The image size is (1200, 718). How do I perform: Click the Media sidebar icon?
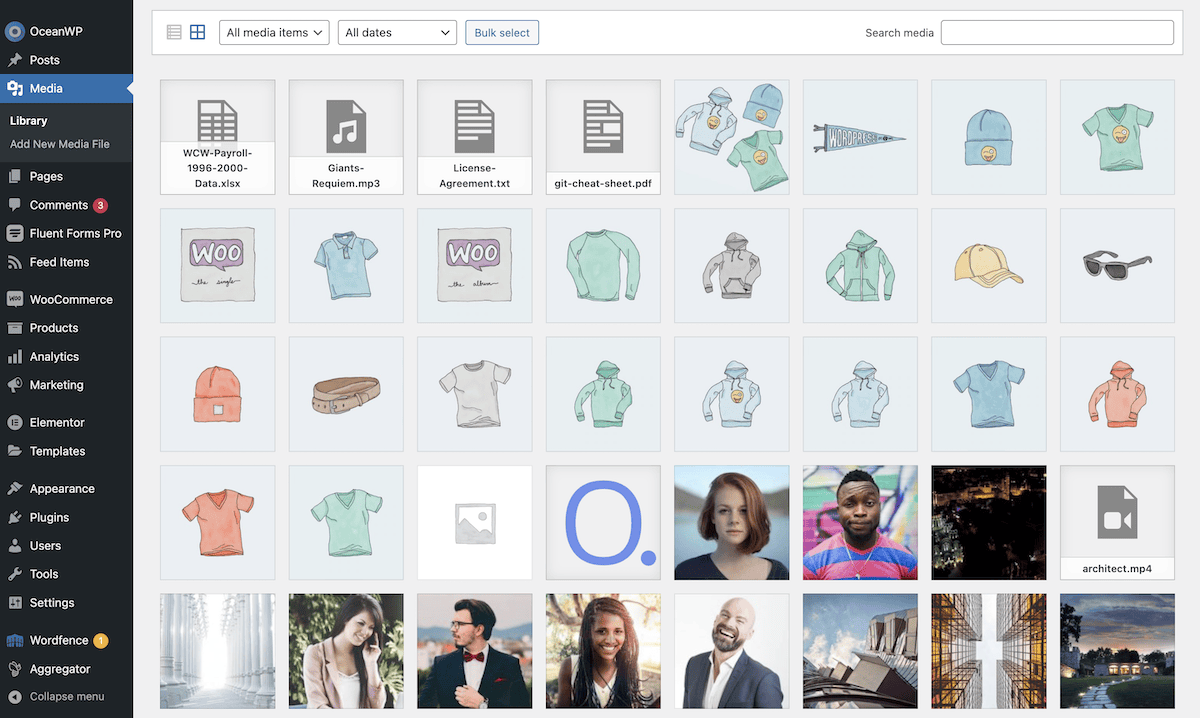(x=14, y=89)
